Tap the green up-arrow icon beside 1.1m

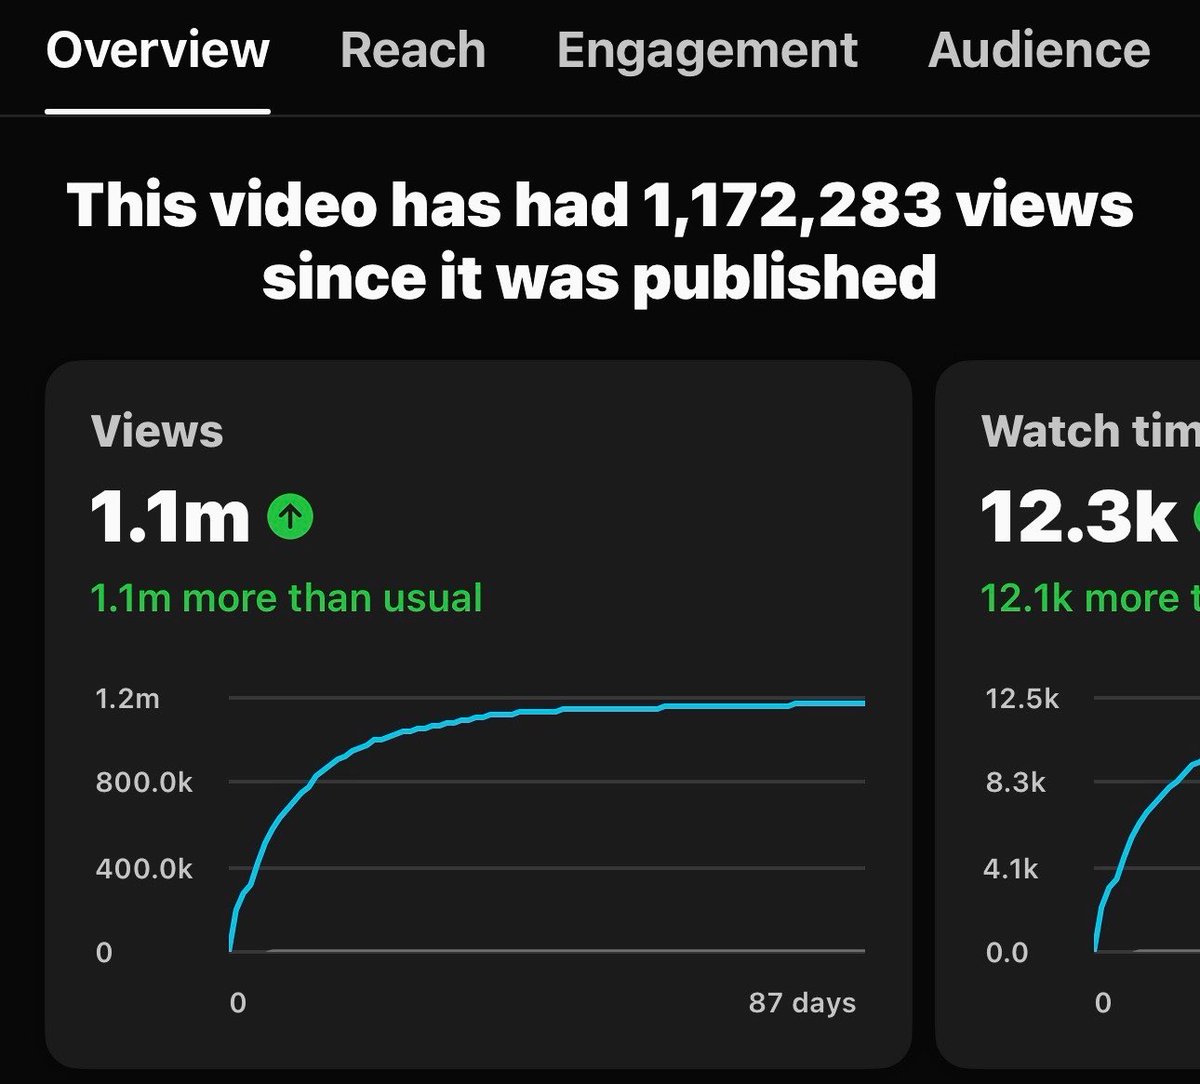(290, 517)
